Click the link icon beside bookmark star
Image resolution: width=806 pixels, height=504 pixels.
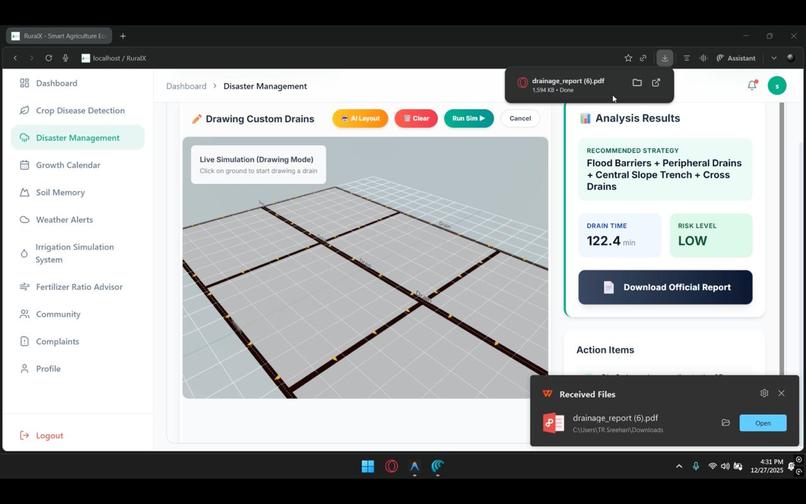pyautogui.click(x=643, y=58)
